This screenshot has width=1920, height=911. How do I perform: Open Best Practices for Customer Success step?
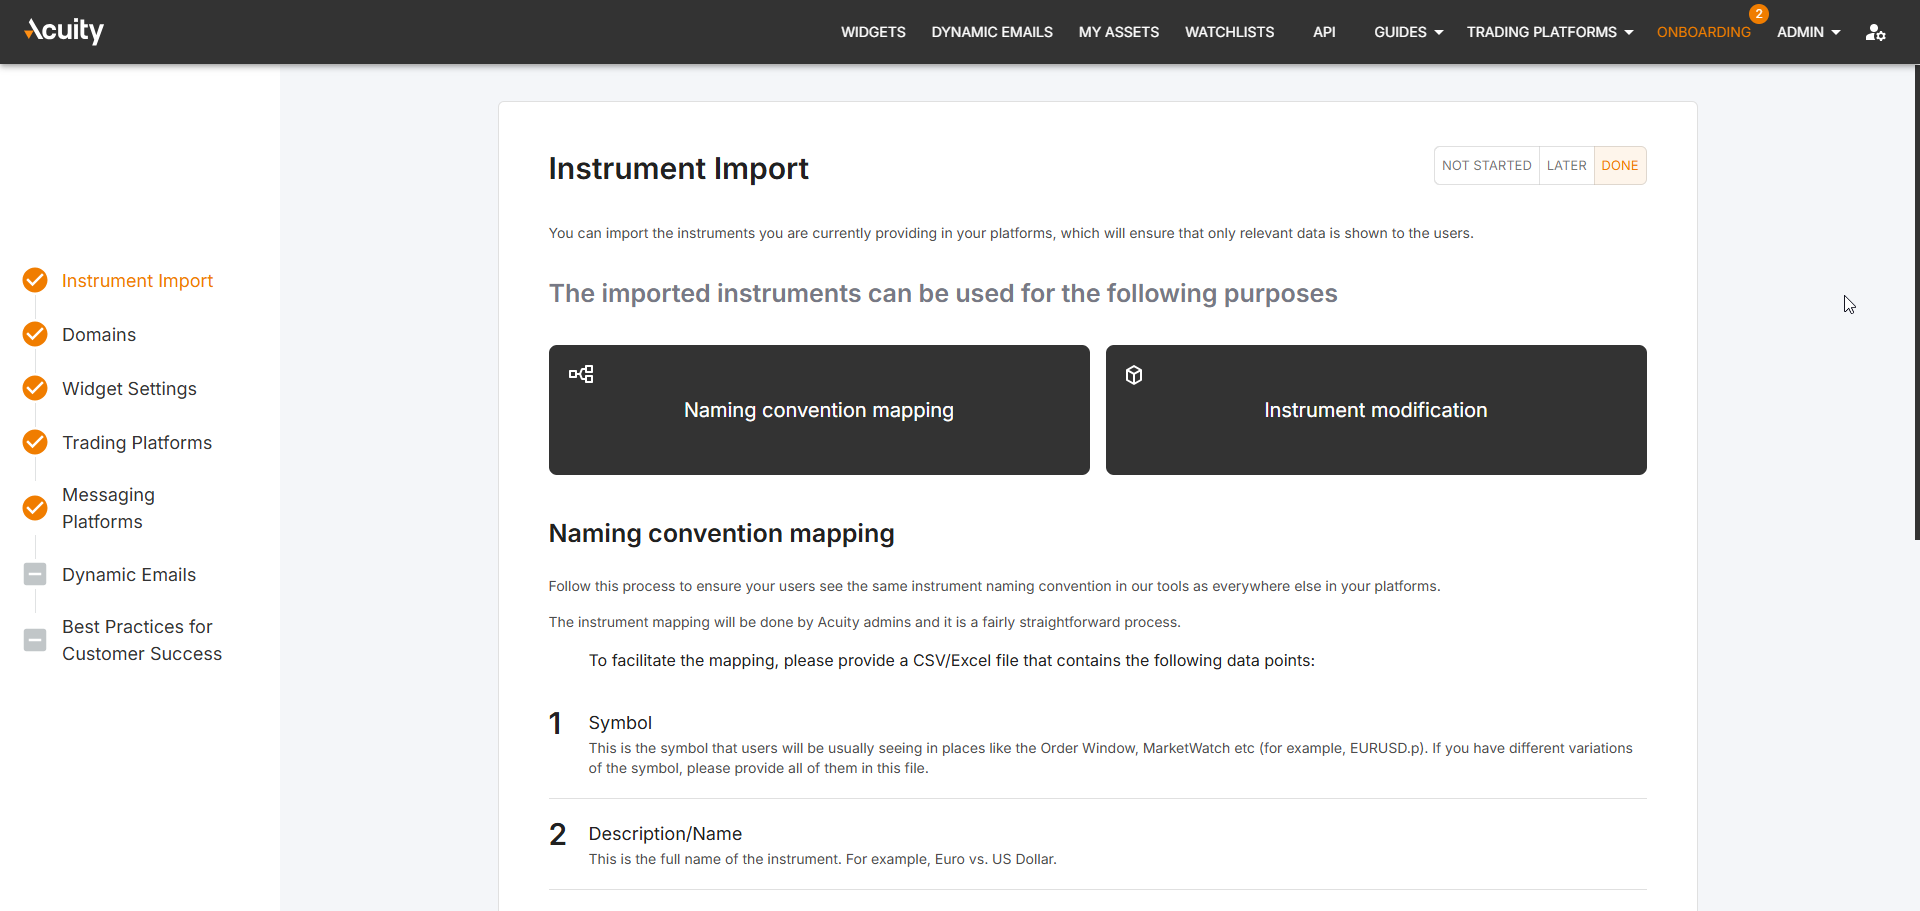142,640
